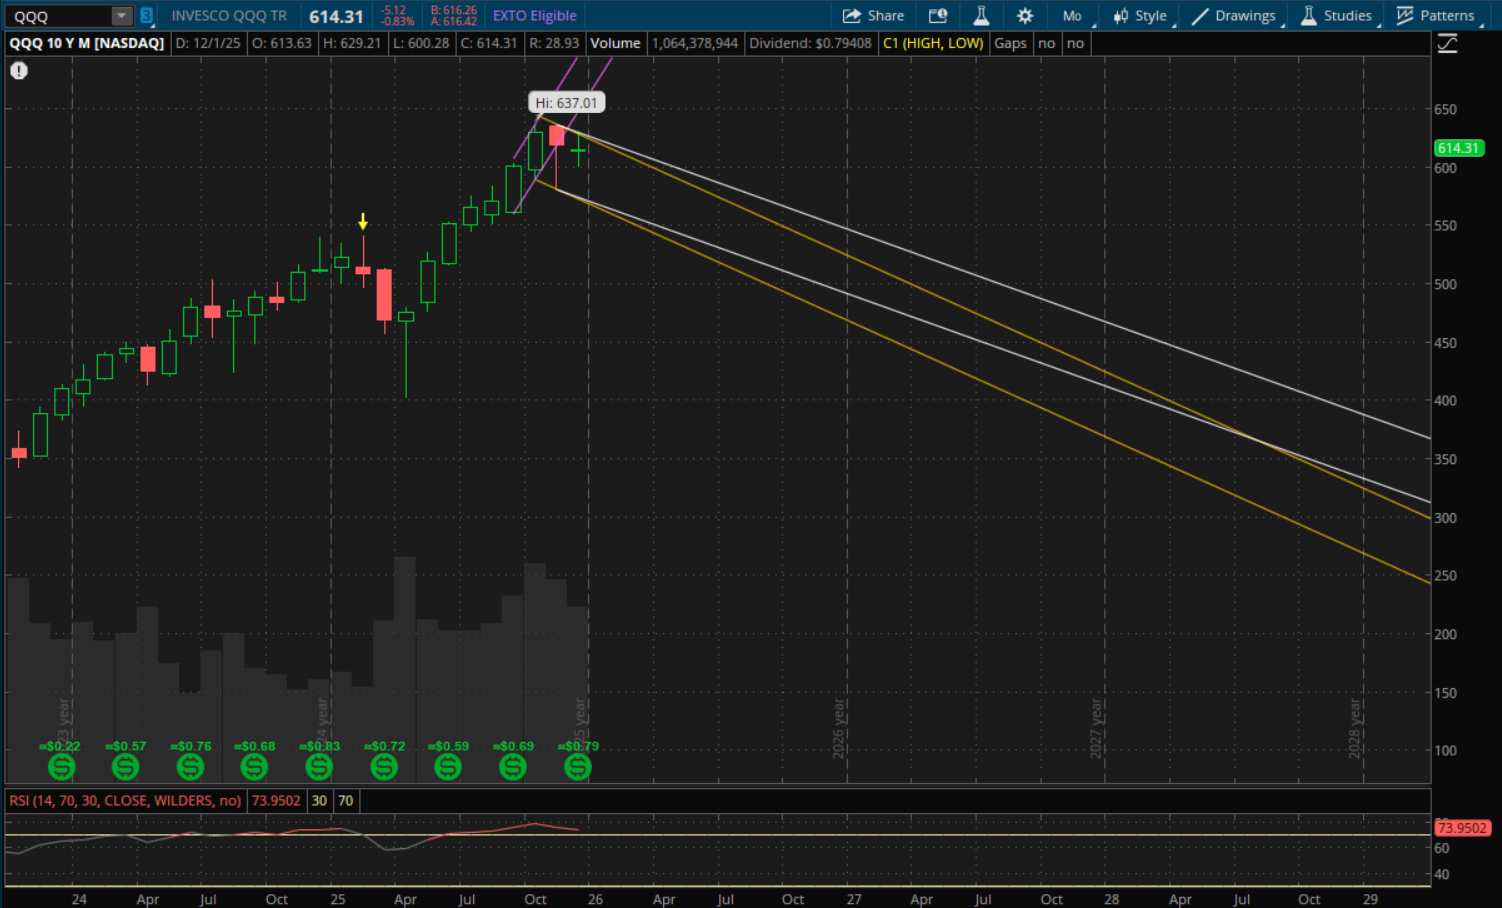The width and height of the screenshot is (1502, 908).
Task: Toggle the C1 (HIGH, LOW) study label
Action: click(932, 43)
